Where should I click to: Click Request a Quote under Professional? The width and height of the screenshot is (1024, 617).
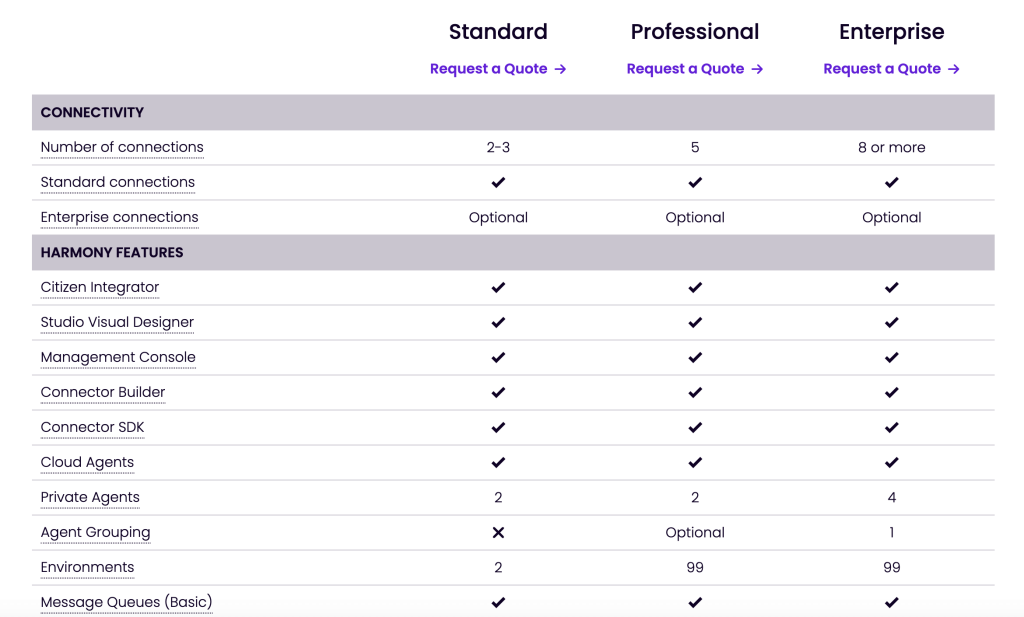tap(695, 69)
